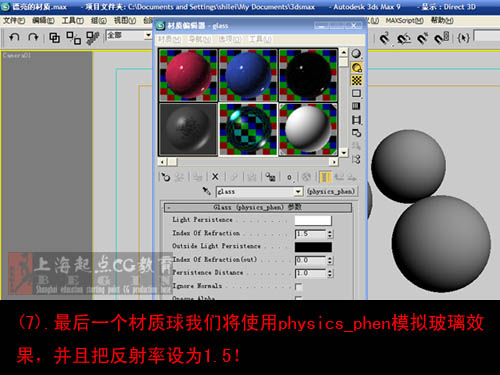This screenshot has width=500, height=375.
Task: Select the red material sample sphere
Action: (188, 75)
